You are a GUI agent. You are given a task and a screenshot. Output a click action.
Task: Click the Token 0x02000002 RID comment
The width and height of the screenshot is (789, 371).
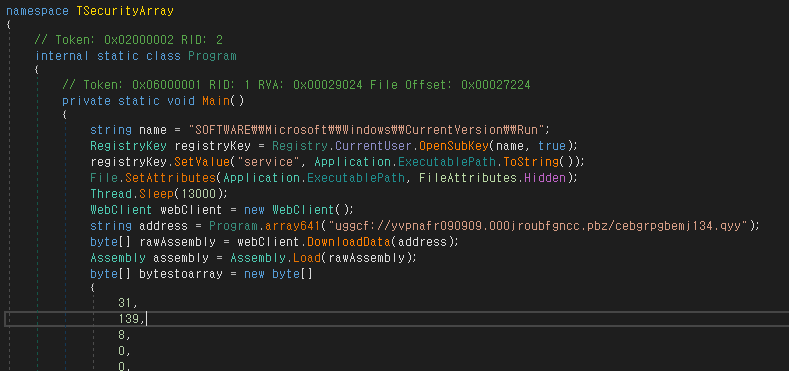(128, 40)
